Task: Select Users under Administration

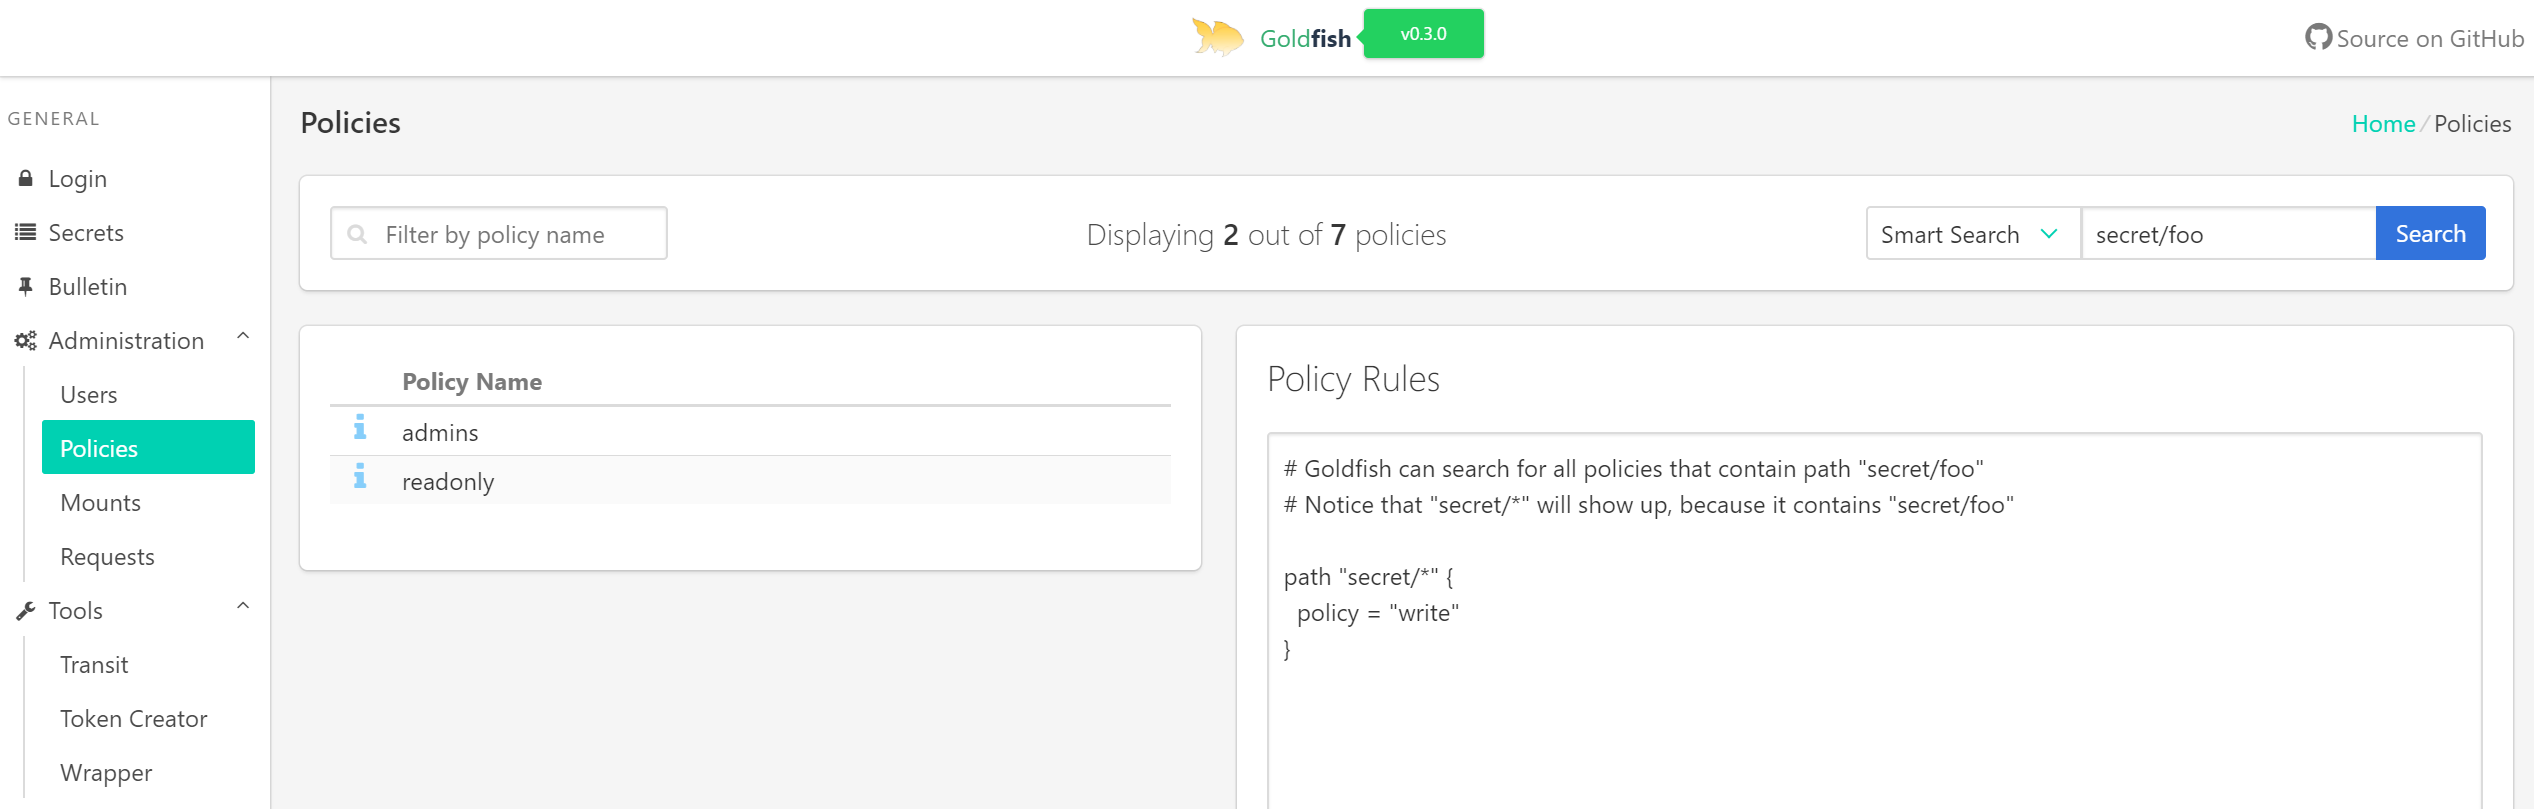Action: (89, 395)
